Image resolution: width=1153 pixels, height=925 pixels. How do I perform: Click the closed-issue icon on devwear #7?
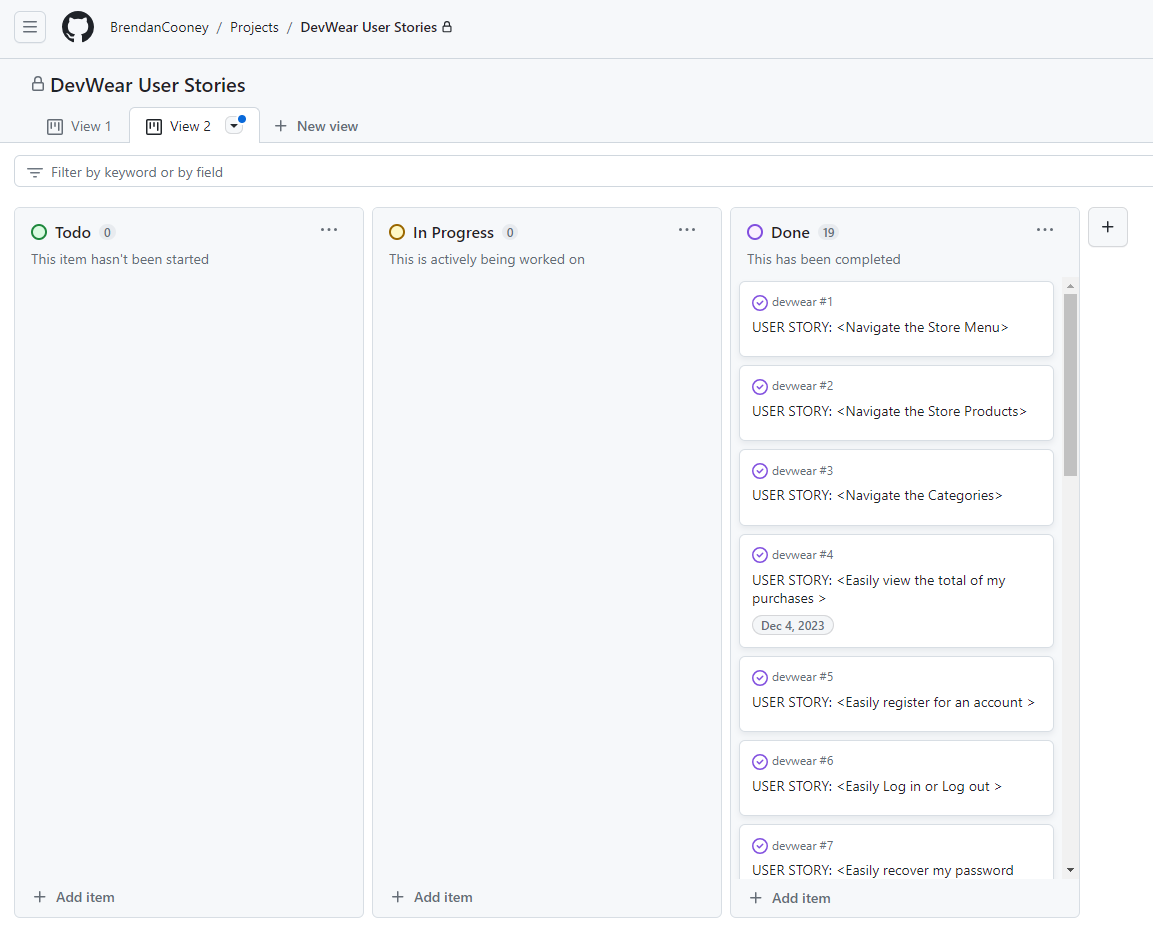tap(760, 846)
